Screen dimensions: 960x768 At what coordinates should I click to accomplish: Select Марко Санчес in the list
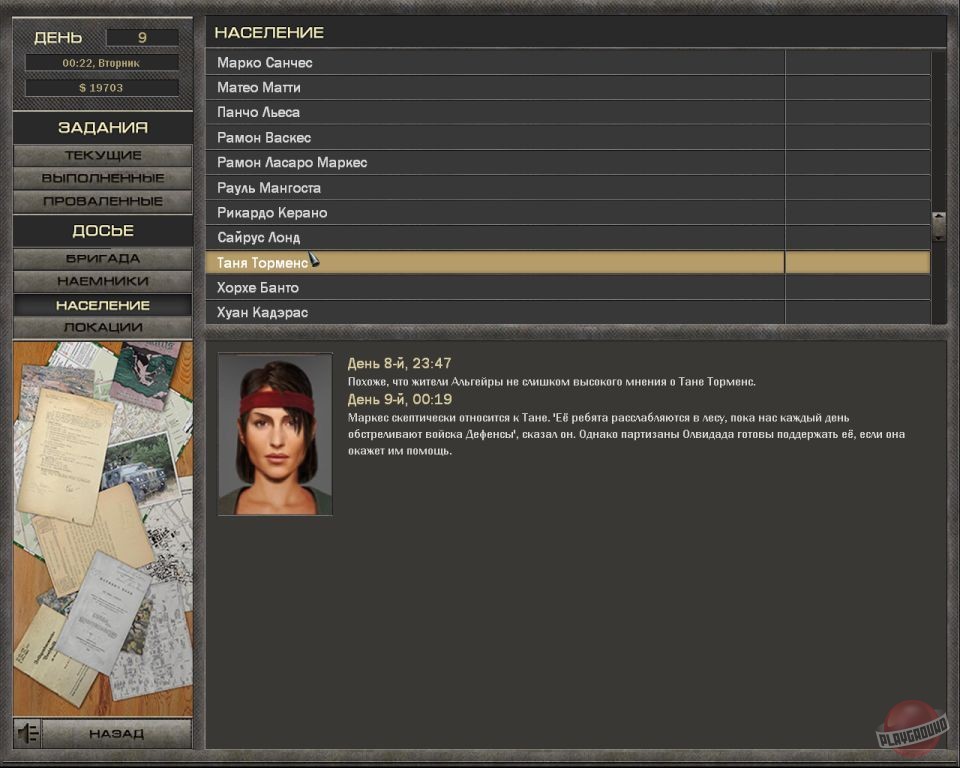(568, 62)
